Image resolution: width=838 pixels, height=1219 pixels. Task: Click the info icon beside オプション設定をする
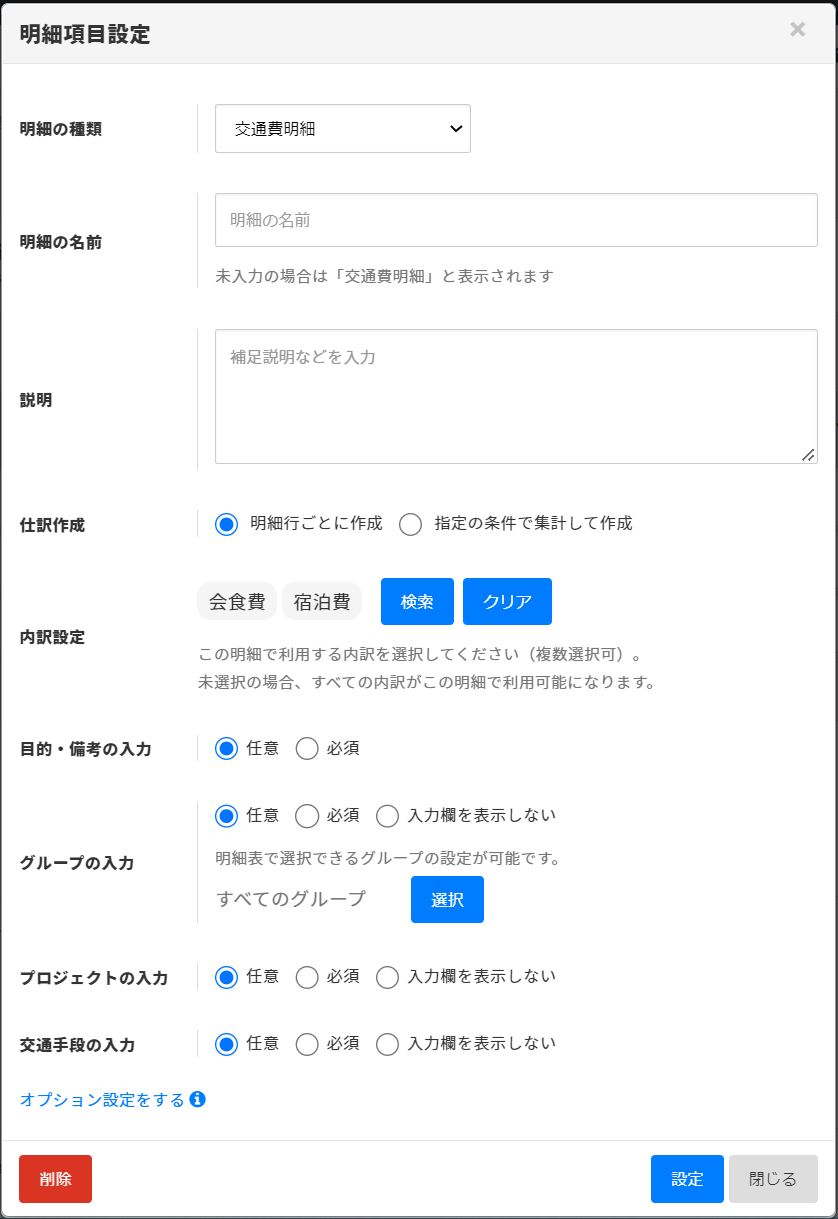(x=198, y=1099)
